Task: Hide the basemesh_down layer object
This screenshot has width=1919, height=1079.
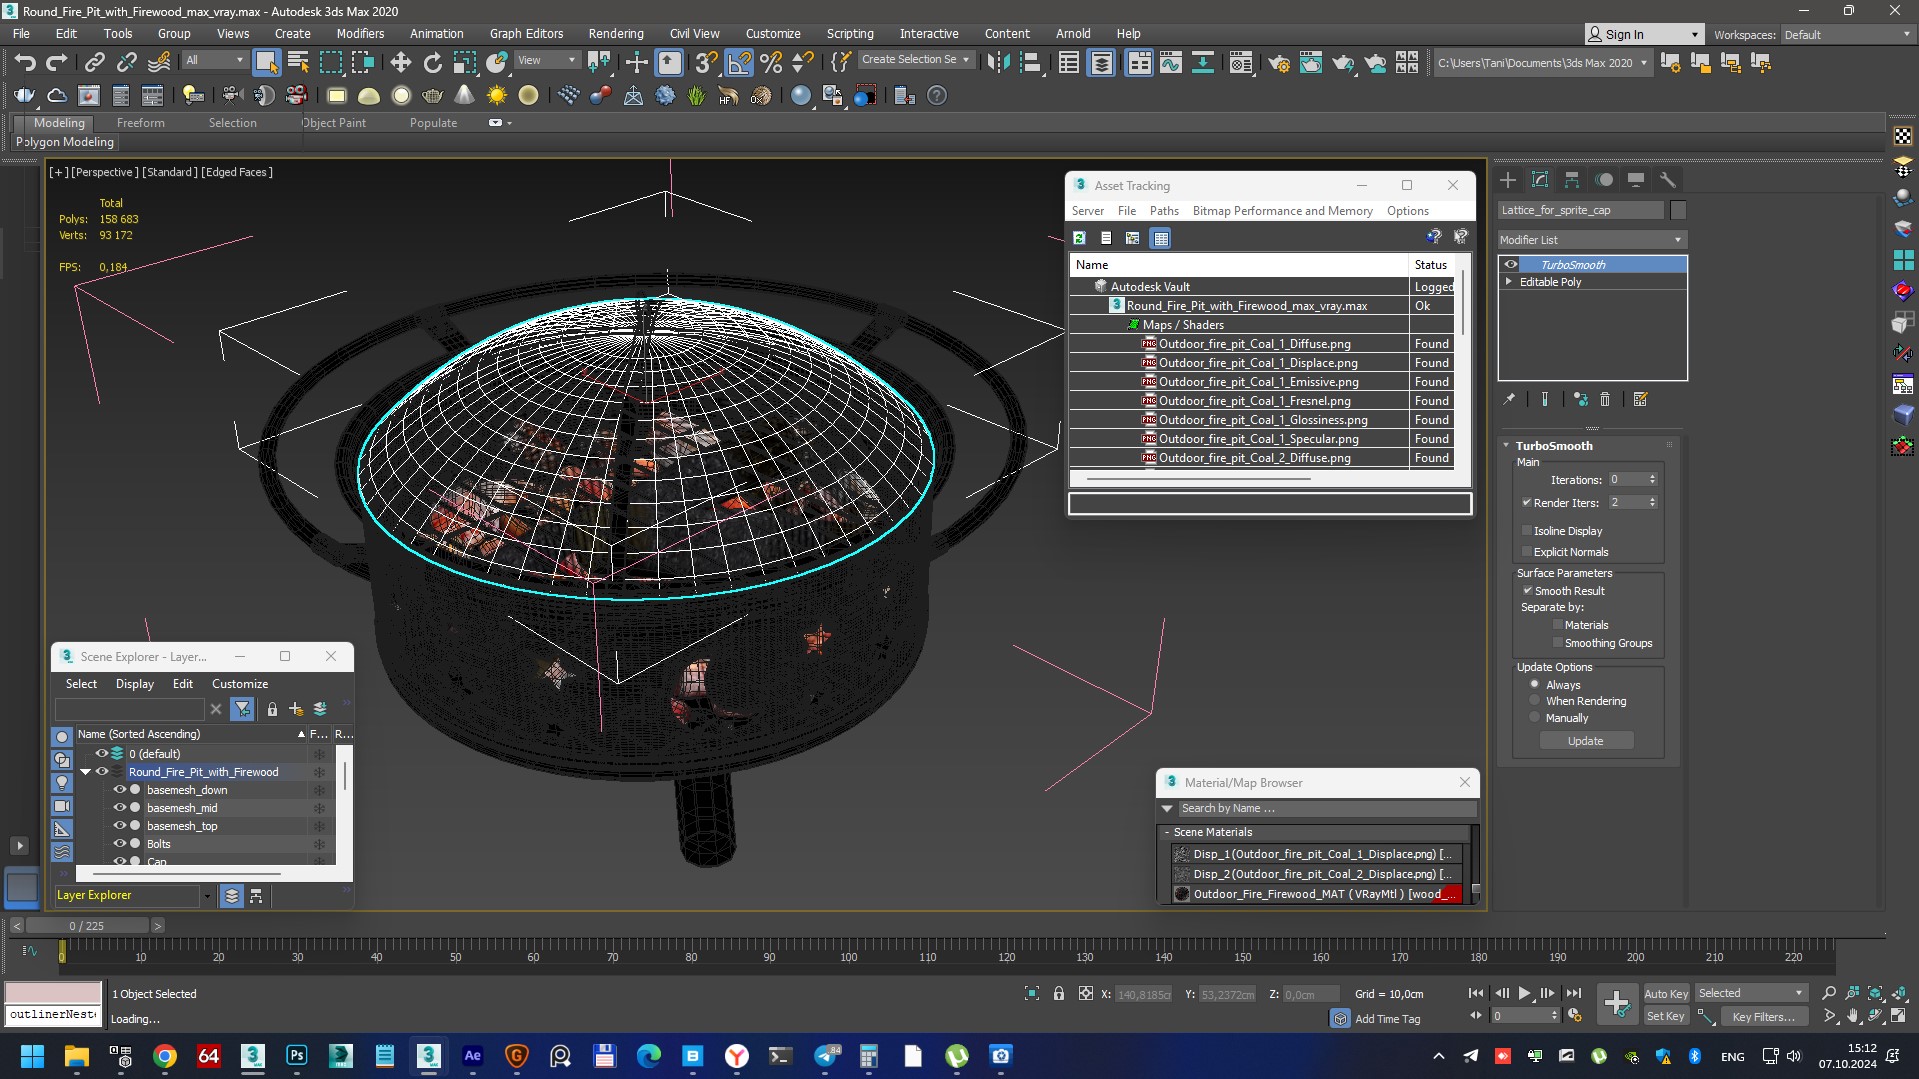Action: tap(119, 790)
